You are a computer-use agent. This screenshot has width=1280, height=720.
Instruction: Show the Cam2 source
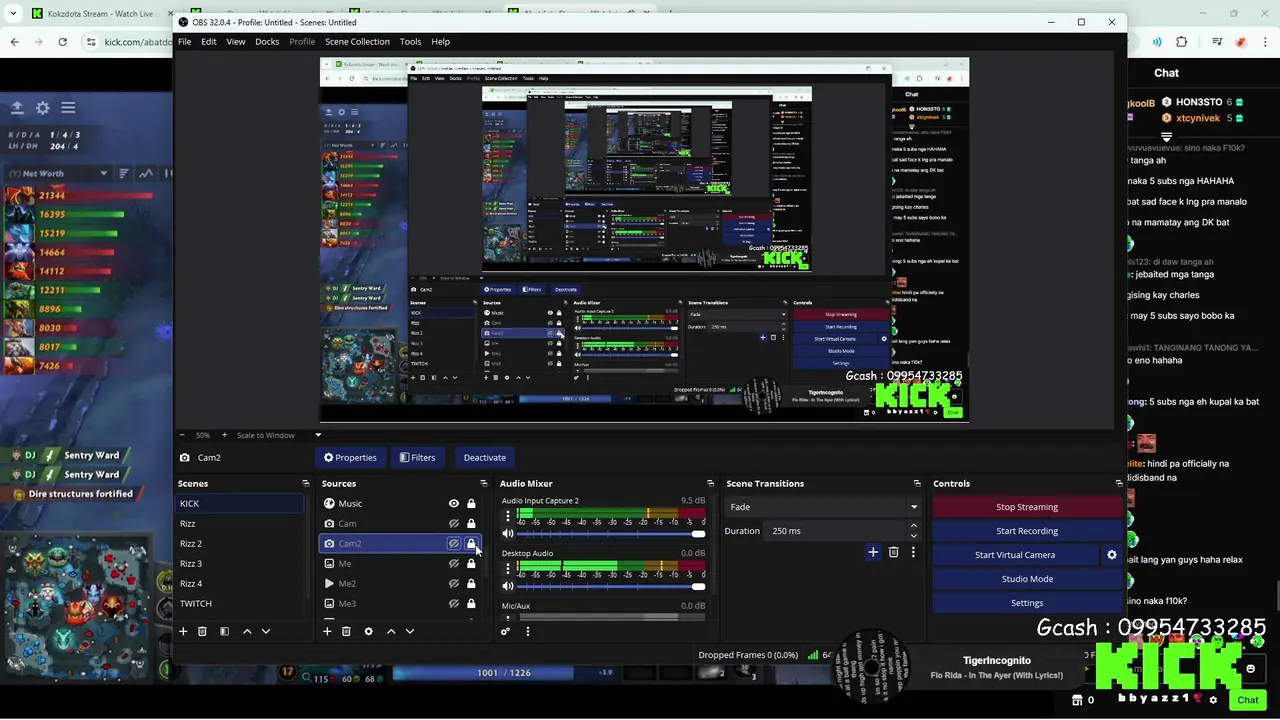pyautogui.click(x=454, y=544)
